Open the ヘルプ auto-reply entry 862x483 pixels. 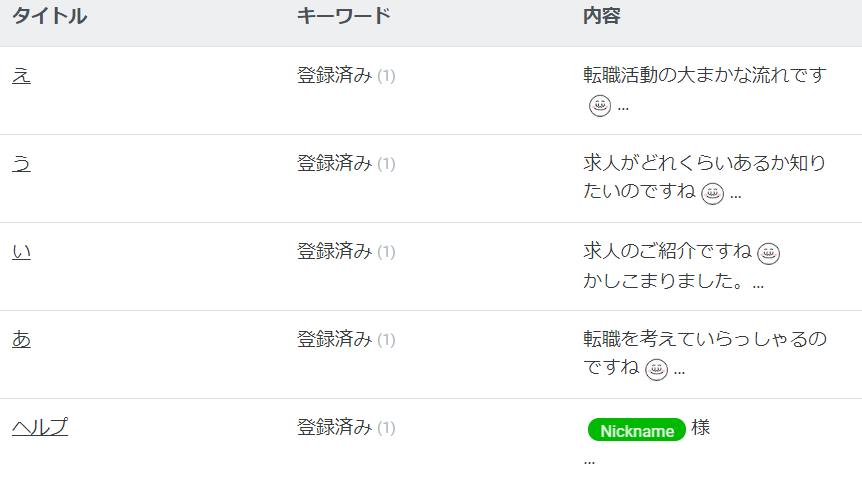(40, 427)
